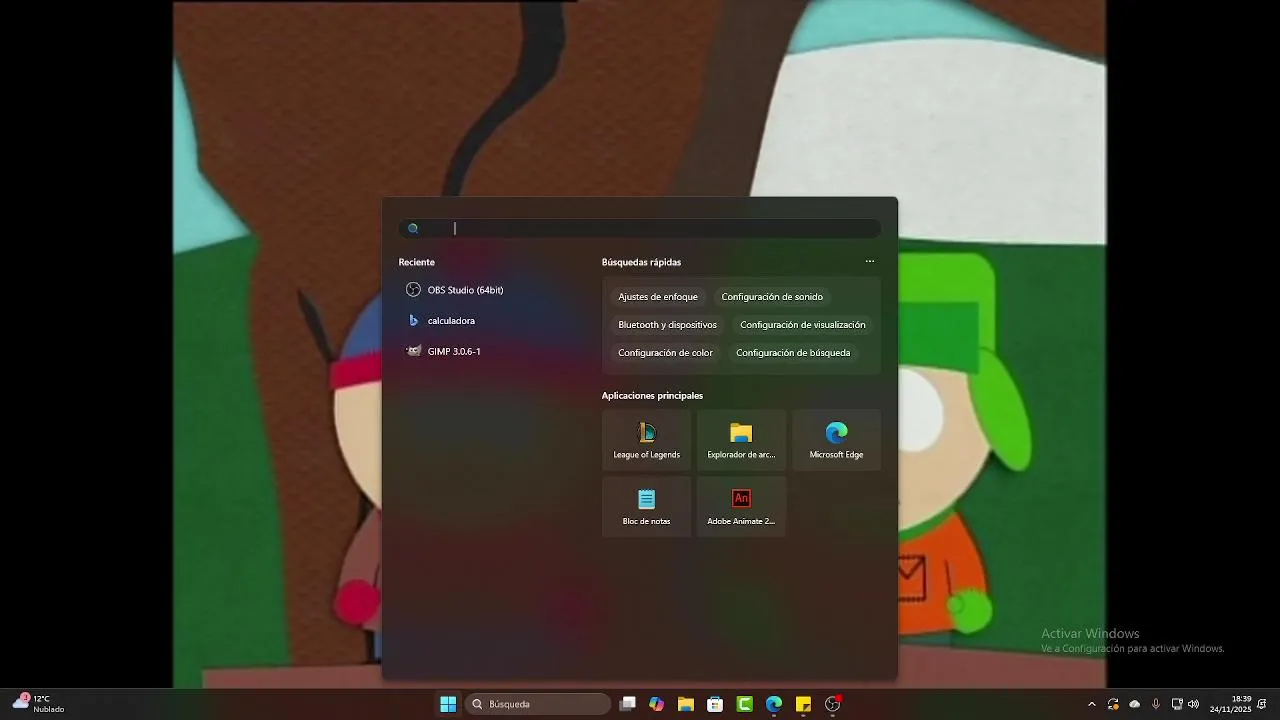Click the taskbar Búsqueda search box
This screenshot has height=720, width=1280.
(x=538, y=704)
